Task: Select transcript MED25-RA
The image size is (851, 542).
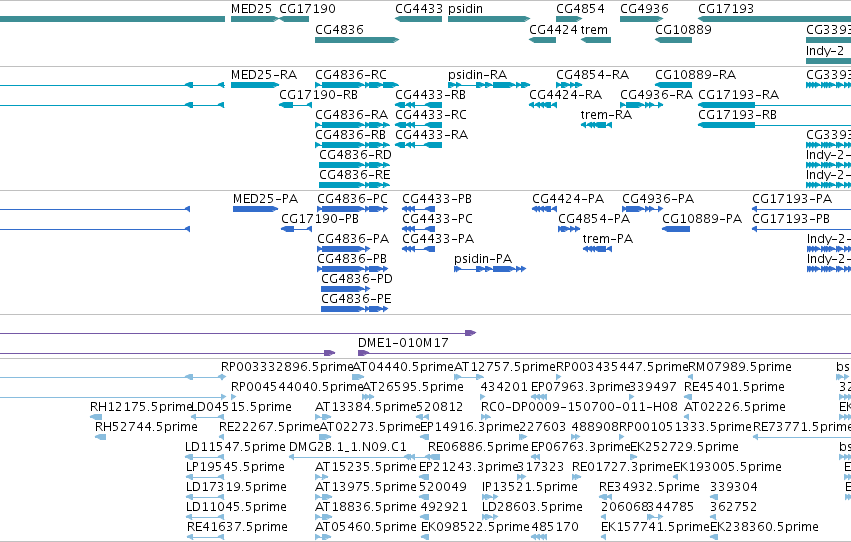Action: point(264,74)
